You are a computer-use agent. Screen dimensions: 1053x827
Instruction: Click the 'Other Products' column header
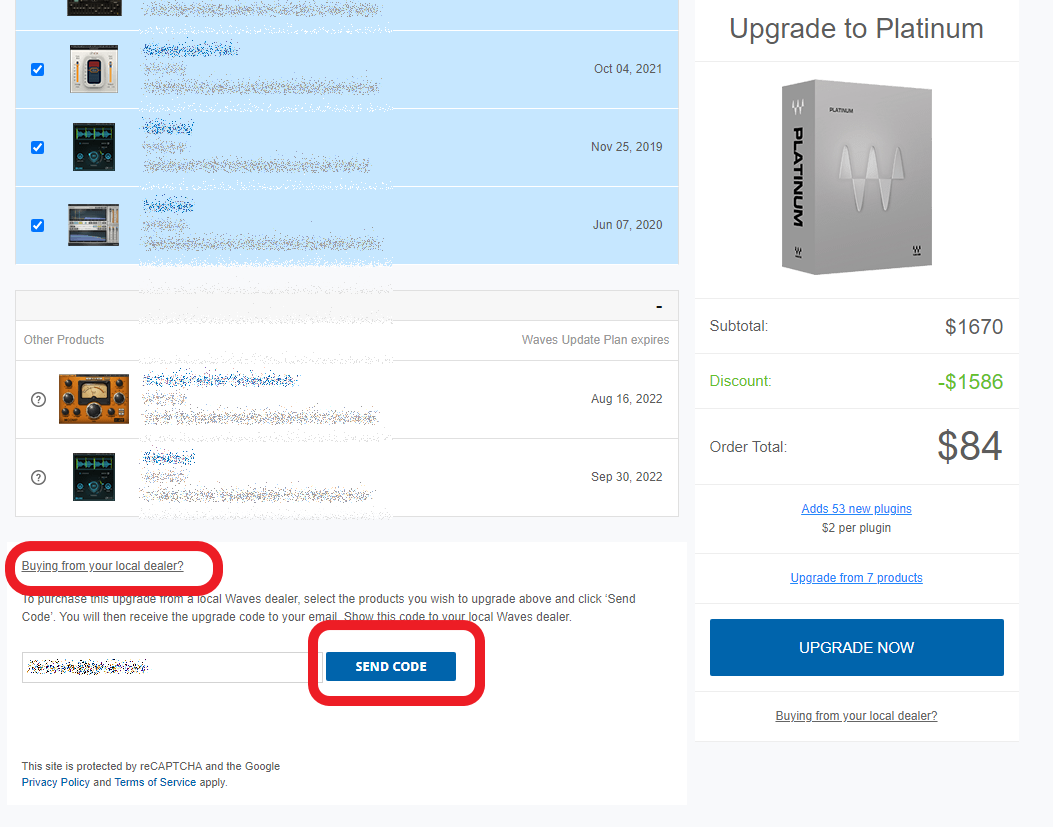tap(64, 340)
